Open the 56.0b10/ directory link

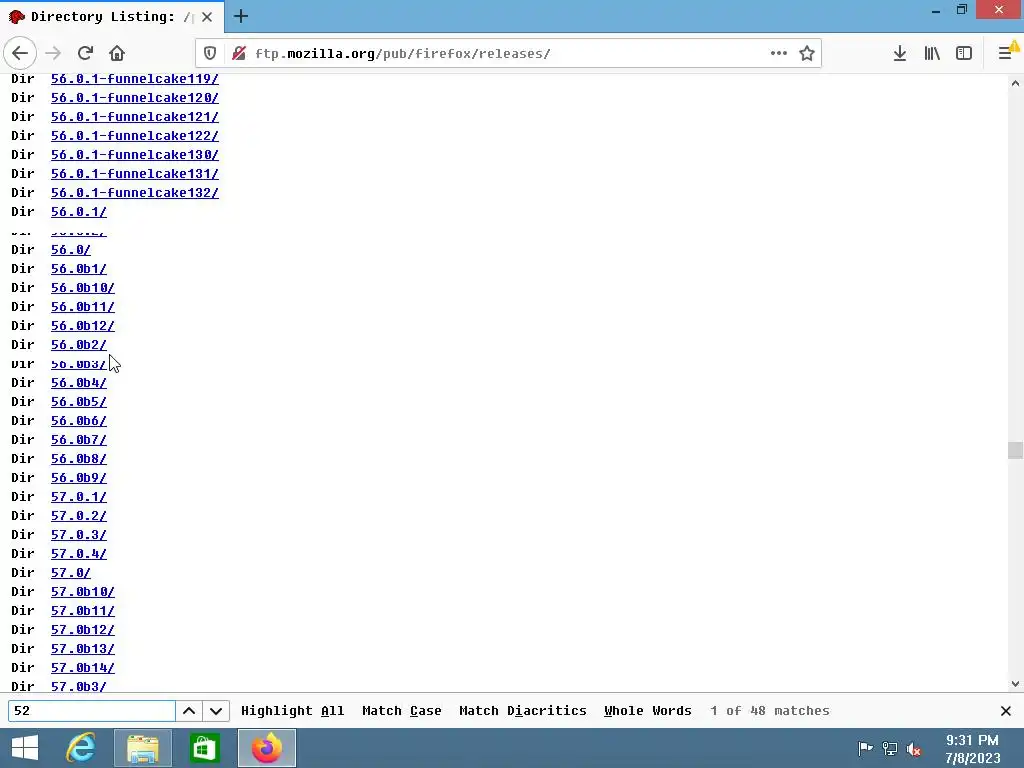[82, 287]
